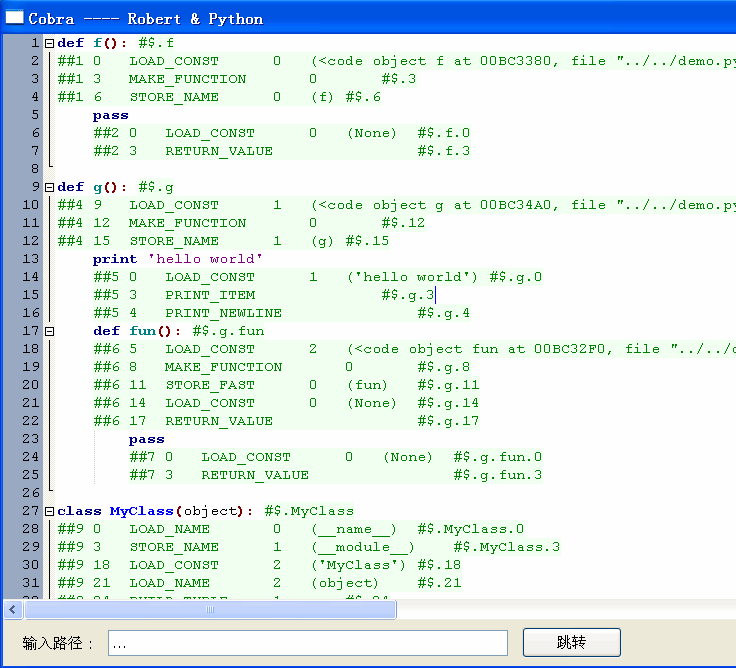Collapse the def g() code block
Screen dimensions: 736x668
pyautogui.click(x=49, y=187)
